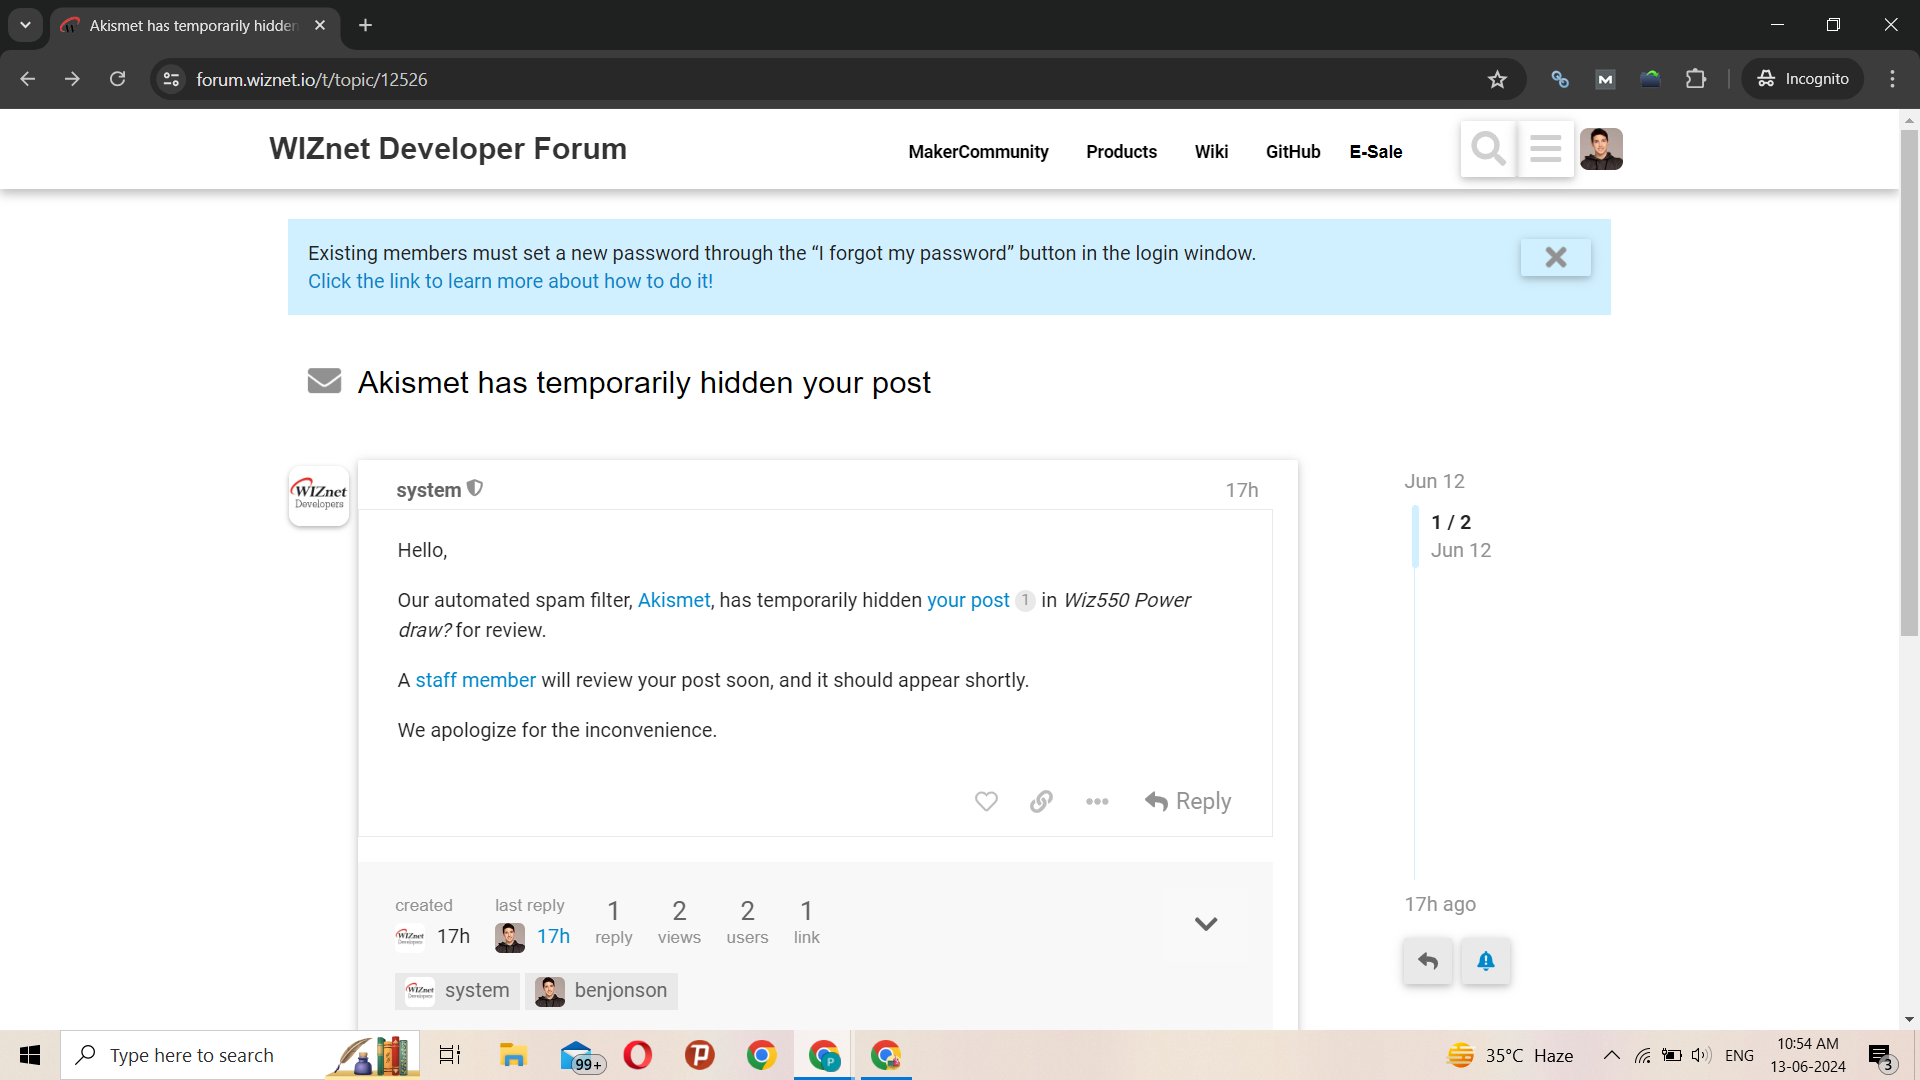Dismiss the password notice banner

pos(1555,257)
